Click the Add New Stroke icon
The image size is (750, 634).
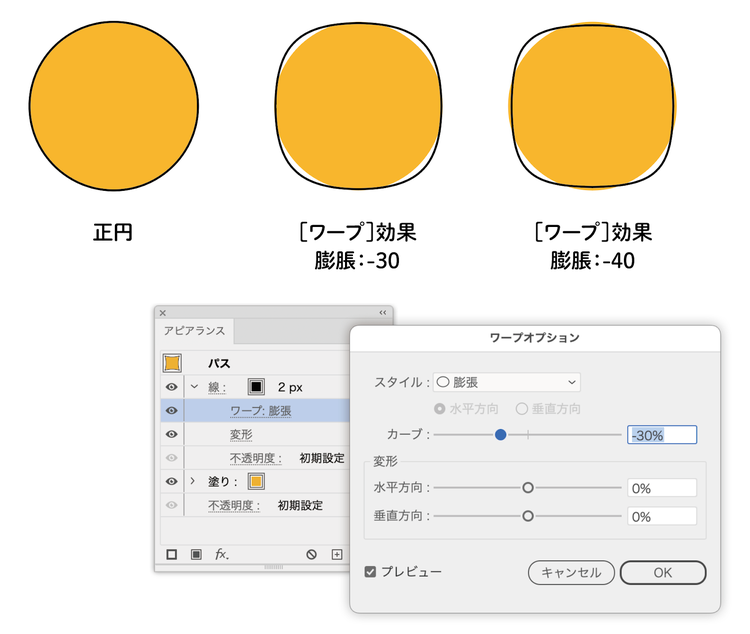[x=171, y=554]
